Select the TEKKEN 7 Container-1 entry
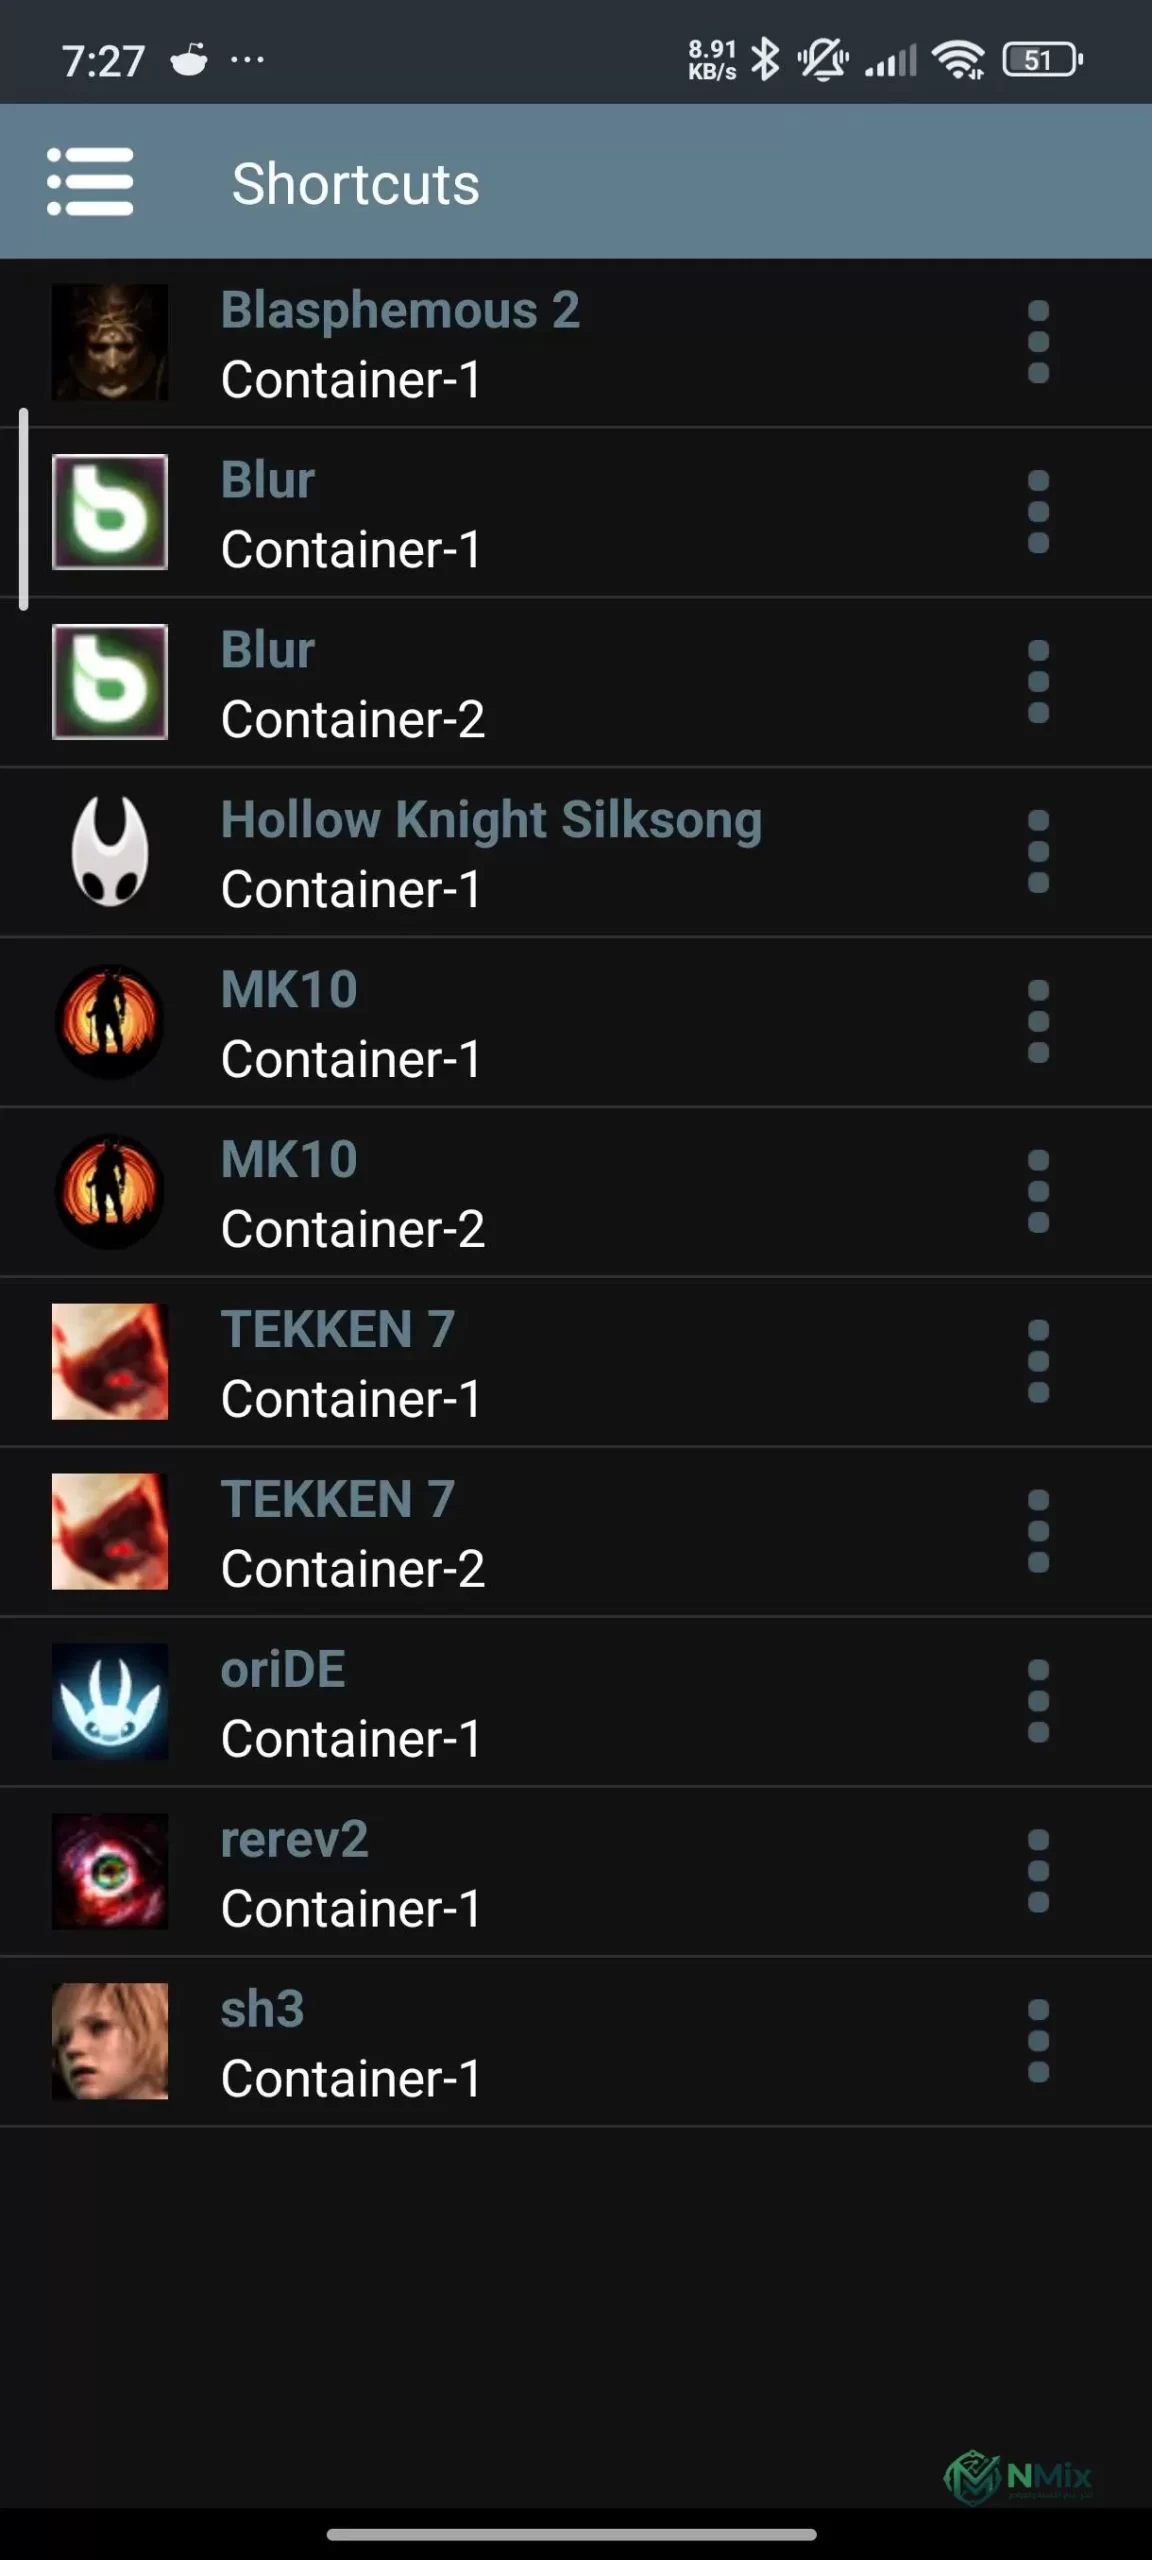 click(576, 1362)
